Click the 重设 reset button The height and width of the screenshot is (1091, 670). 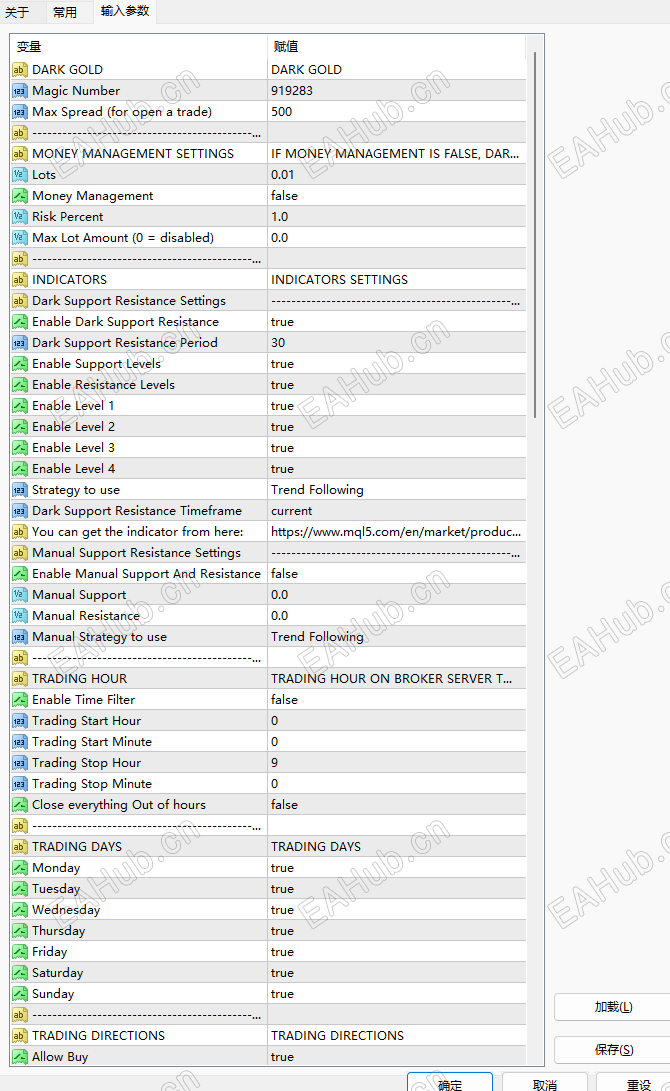635,1083
